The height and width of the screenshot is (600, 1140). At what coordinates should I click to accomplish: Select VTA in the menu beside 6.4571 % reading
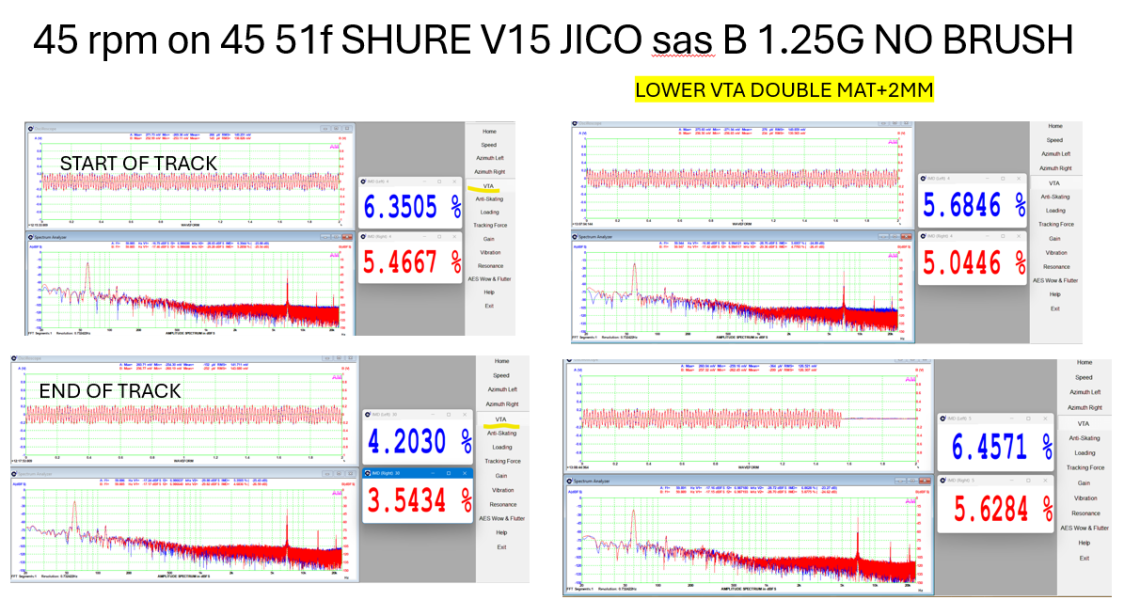coord(1083,423)
